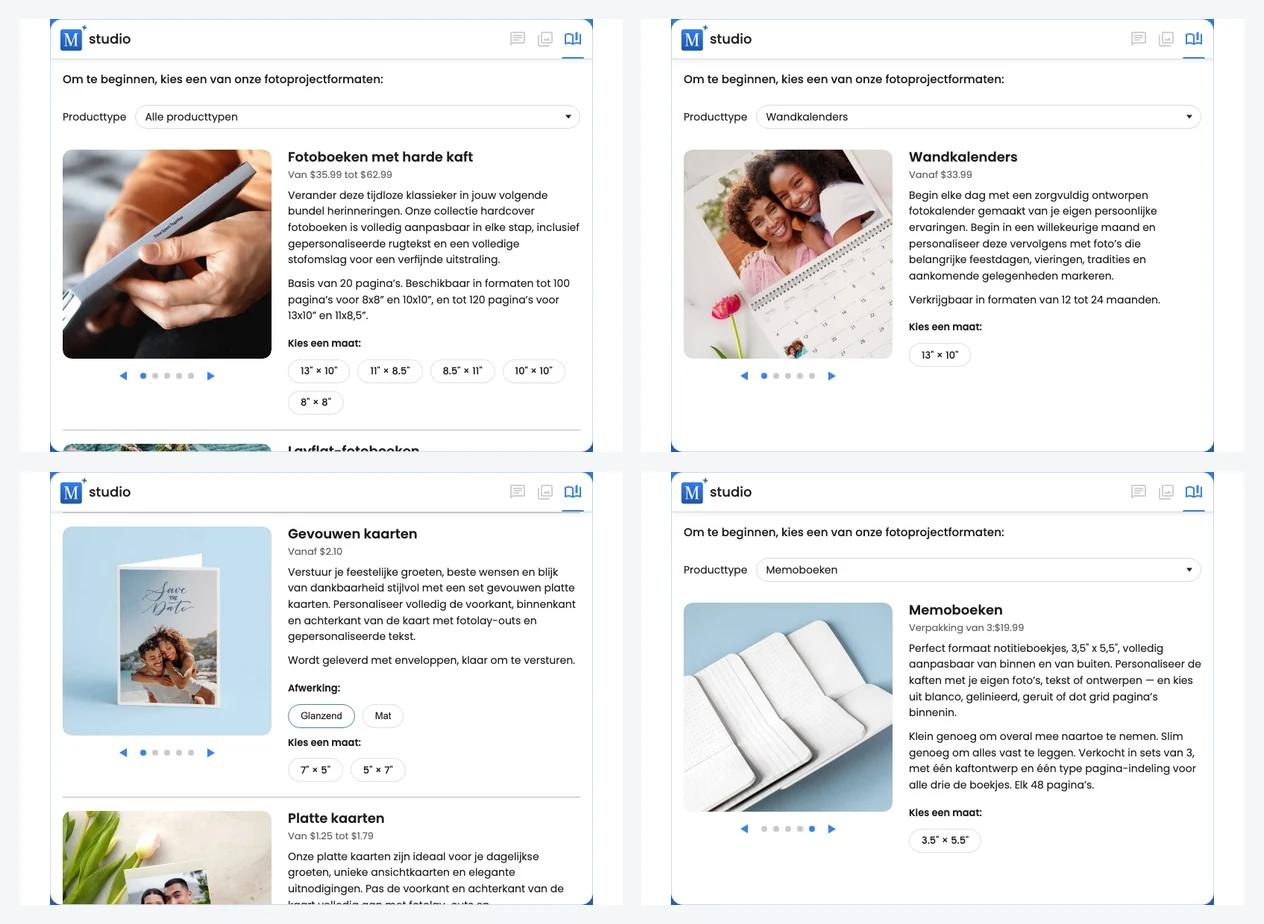Open the photo gallery icon in Memoboeken panel

pos(1166,492)
